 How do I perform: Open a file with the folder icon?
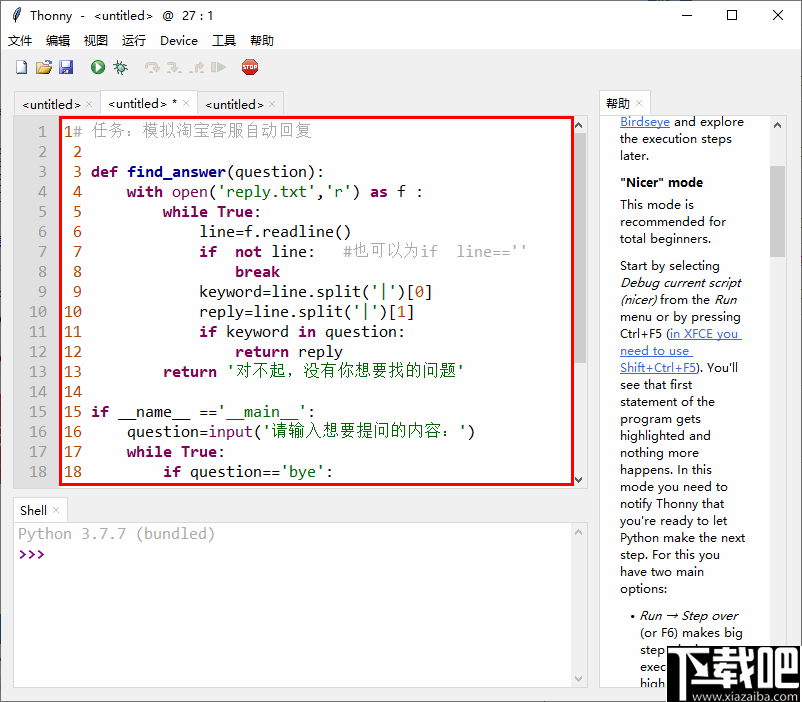click(x=44, y=67)
